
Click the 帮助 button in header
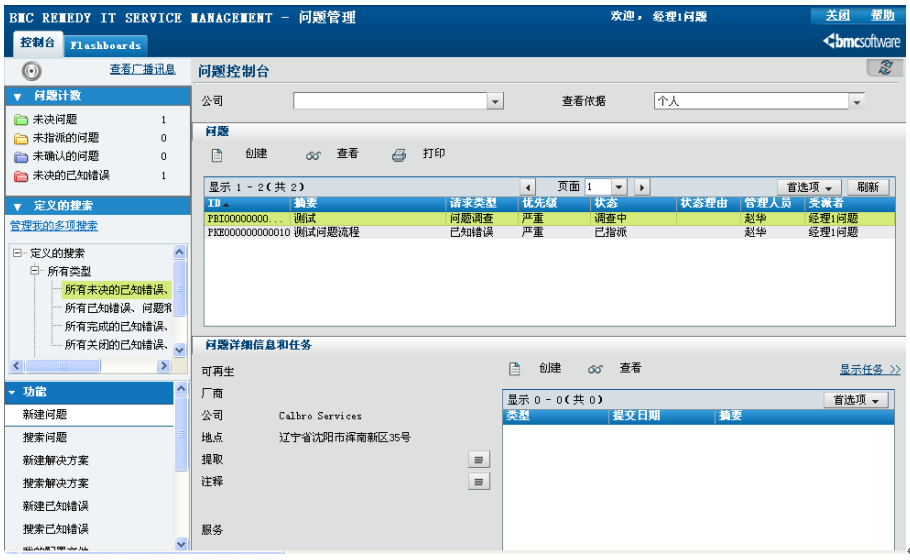point(882,16)
